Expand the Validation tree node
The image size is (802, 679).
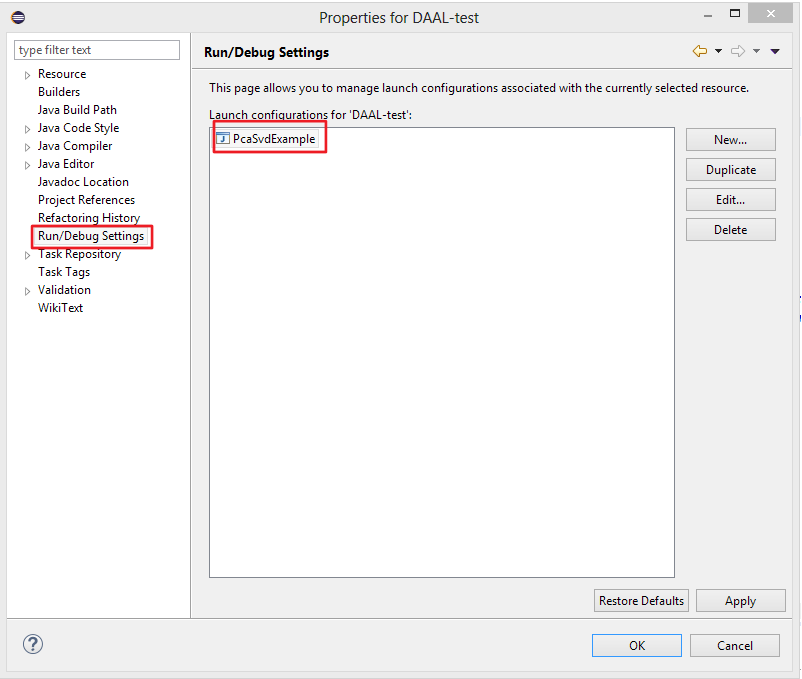point(27,291)
